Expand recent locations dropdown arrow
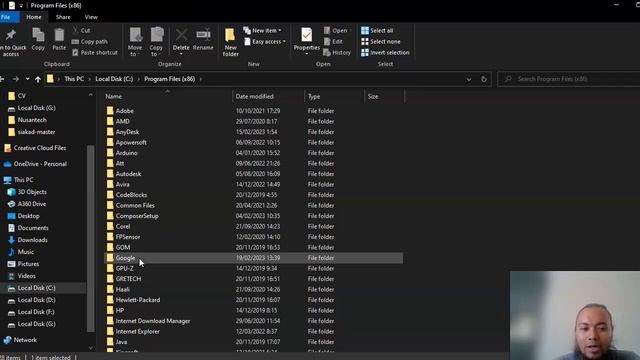The image size is (640, 360). pyautogui.click(x=27, y=79)
